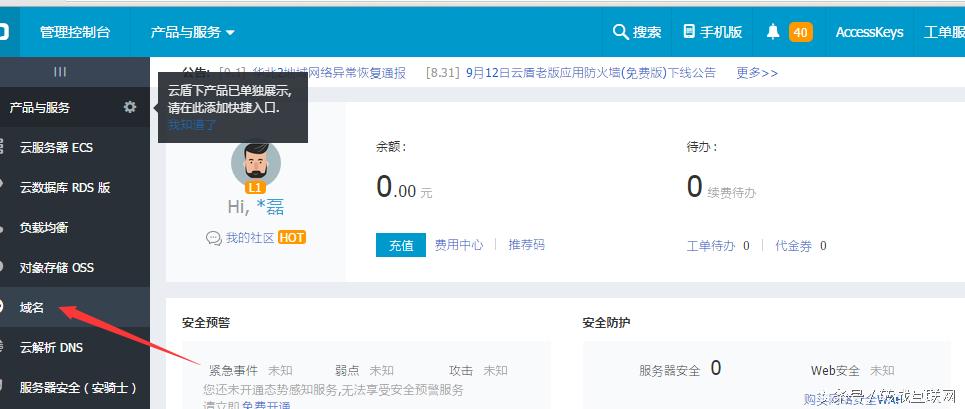Click 更多>> for more announcements

pos(757,73)
